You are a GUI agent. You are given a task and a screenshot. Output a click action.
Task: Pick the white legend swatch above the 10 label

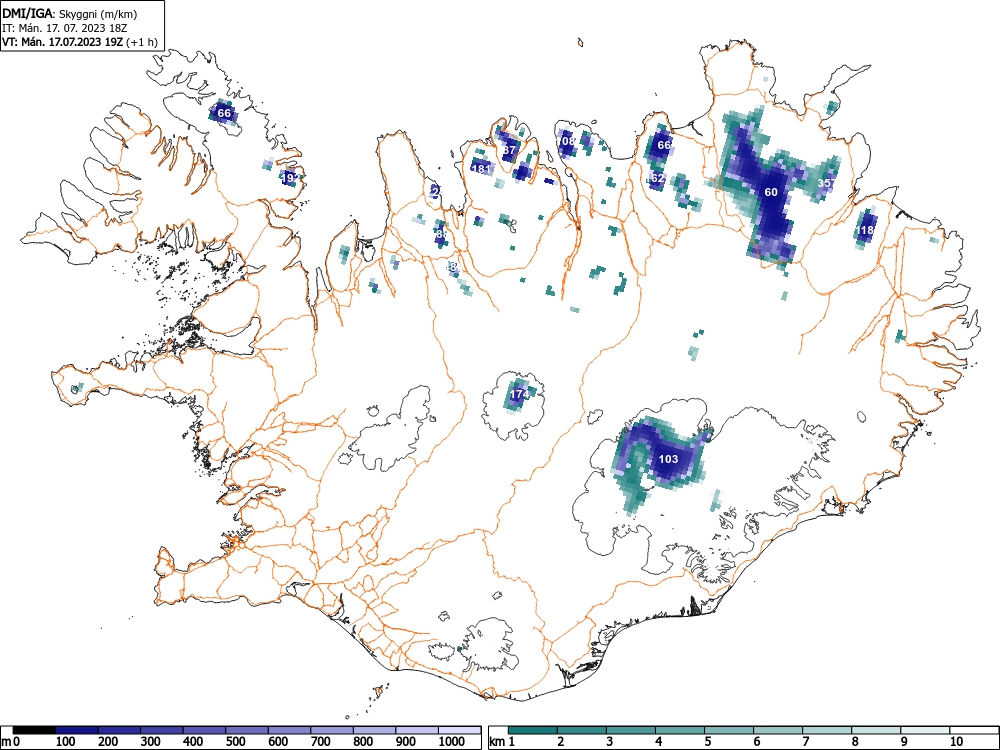[973, 730]
